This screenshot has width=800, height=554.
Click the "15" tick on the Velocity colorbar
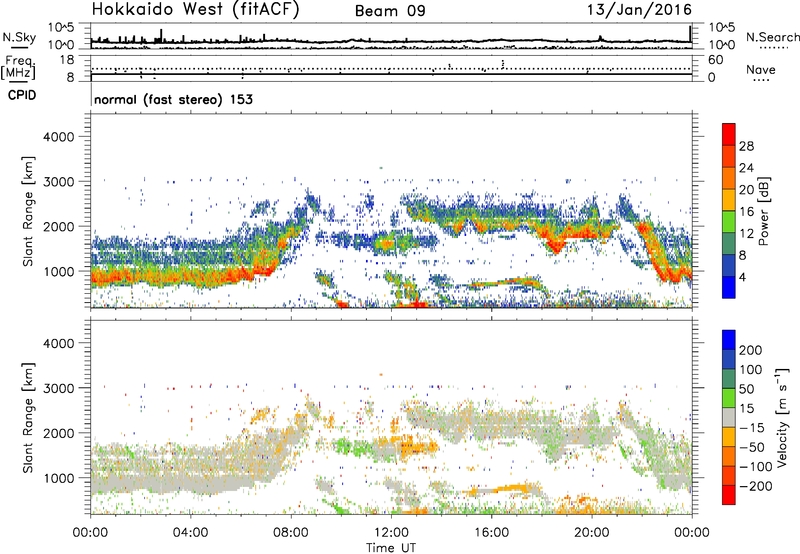pos(746,409)
